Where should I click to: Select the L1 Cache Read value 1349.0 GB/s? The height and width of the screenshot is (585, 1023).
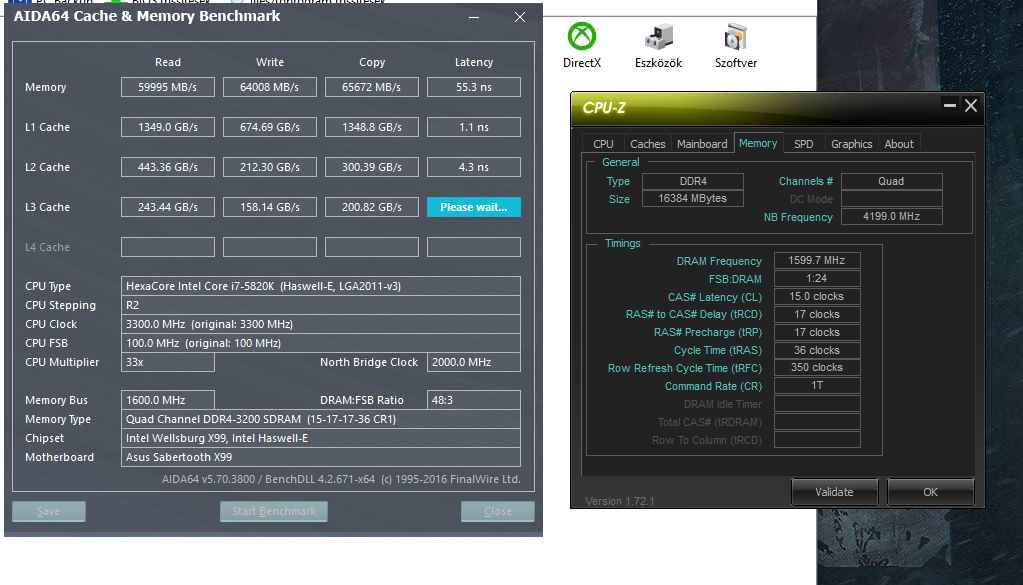[168, 127]
